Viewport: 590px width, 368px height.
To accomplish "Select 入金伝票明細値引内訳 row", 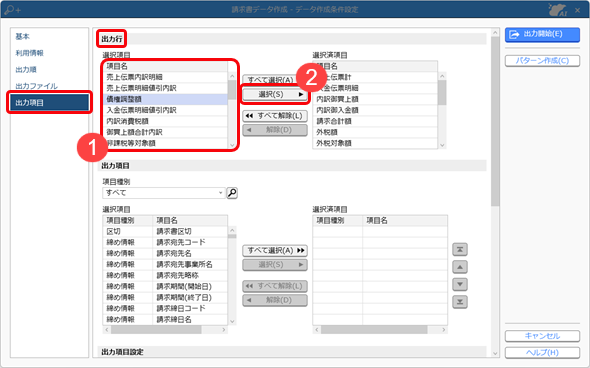I will pyautogui.click(x=165, y=110).
